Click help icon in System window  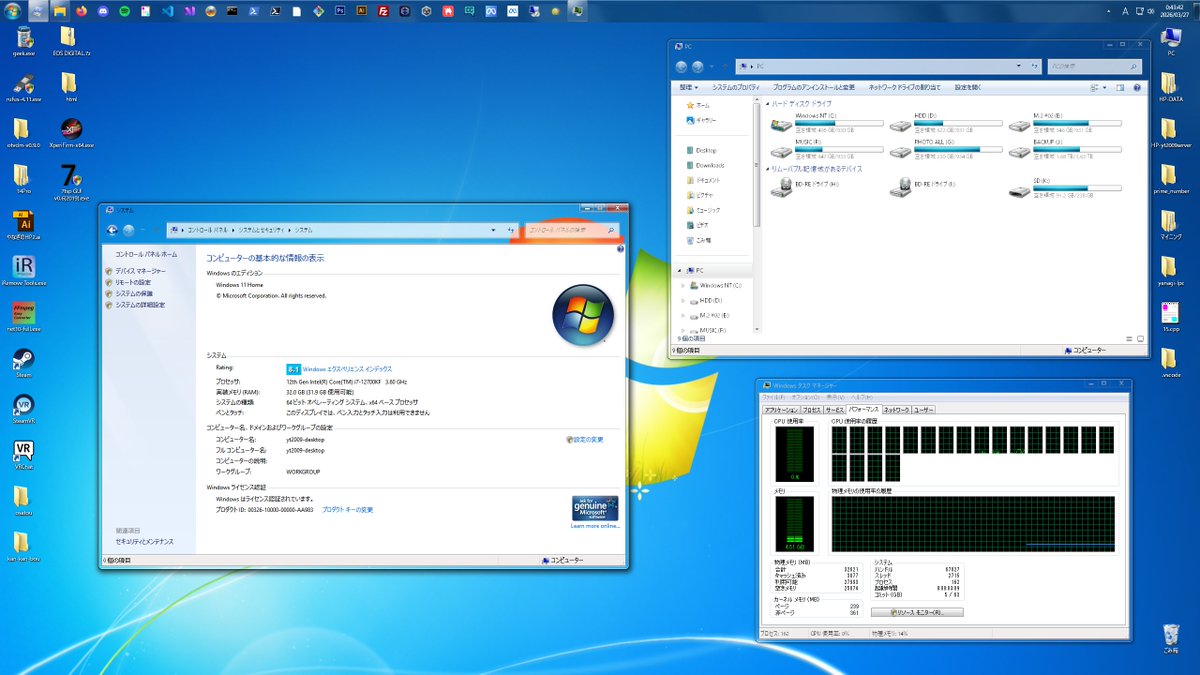pyautogui.click(x=620, y=248)
